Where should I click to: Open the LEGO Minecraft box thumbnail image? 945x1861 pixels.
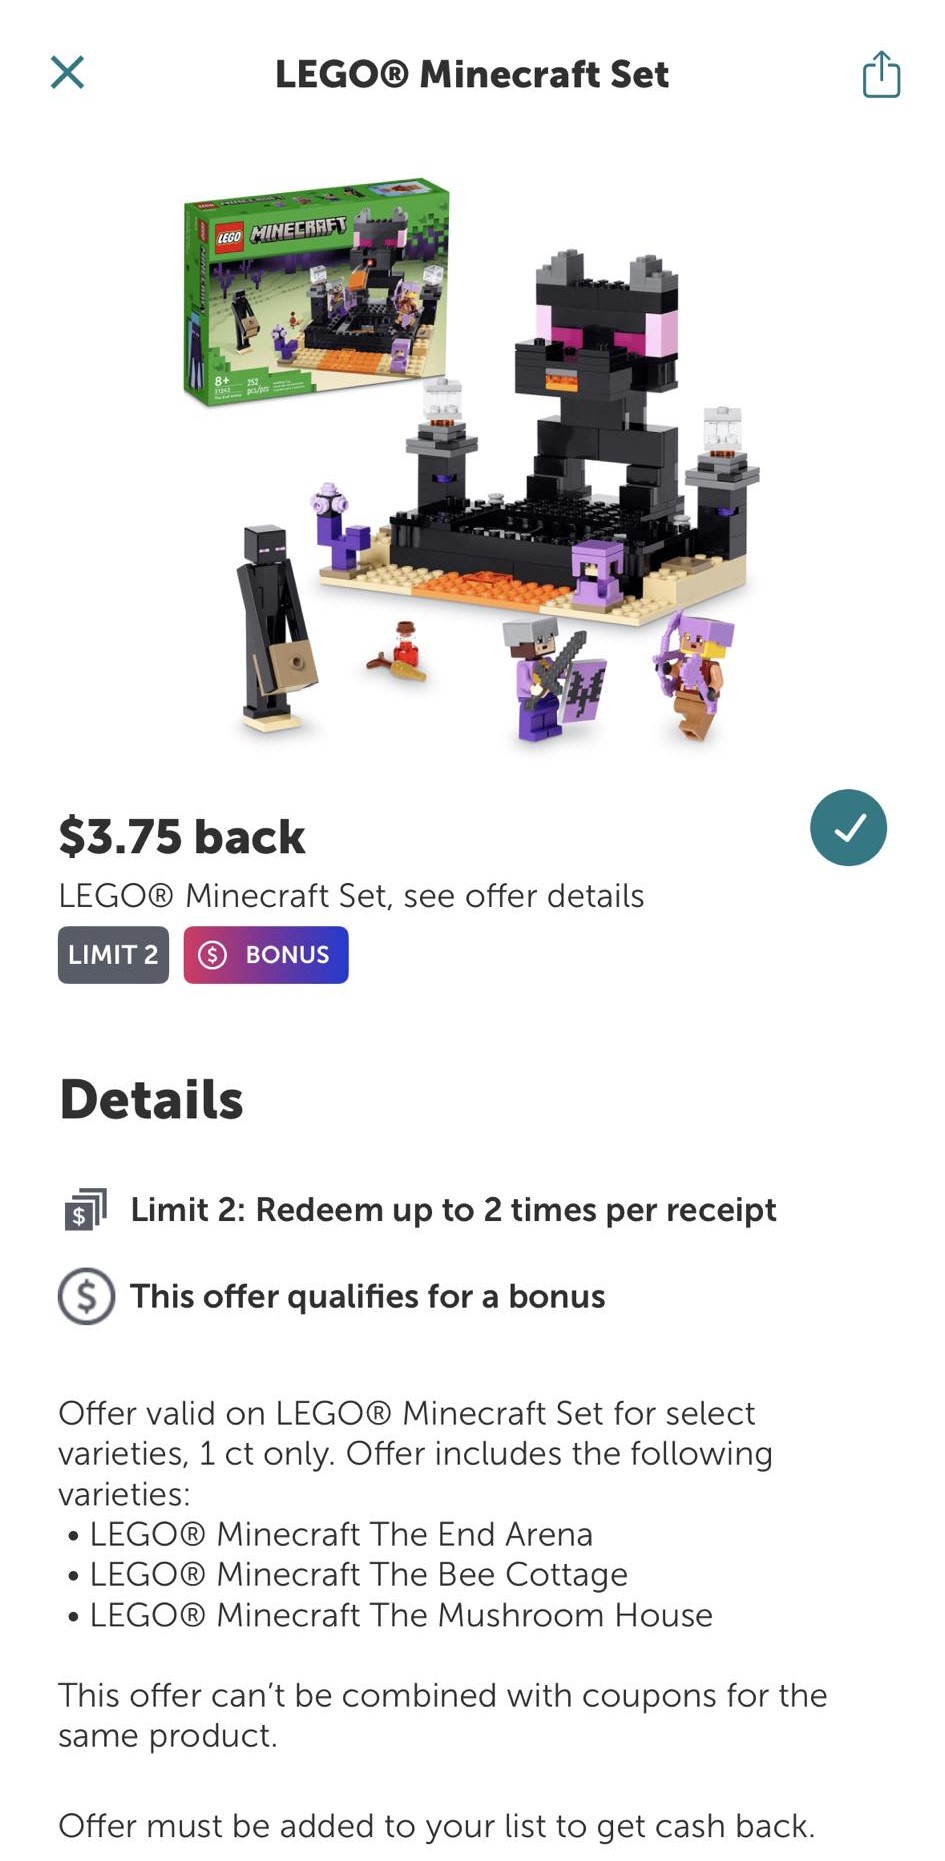317,292
